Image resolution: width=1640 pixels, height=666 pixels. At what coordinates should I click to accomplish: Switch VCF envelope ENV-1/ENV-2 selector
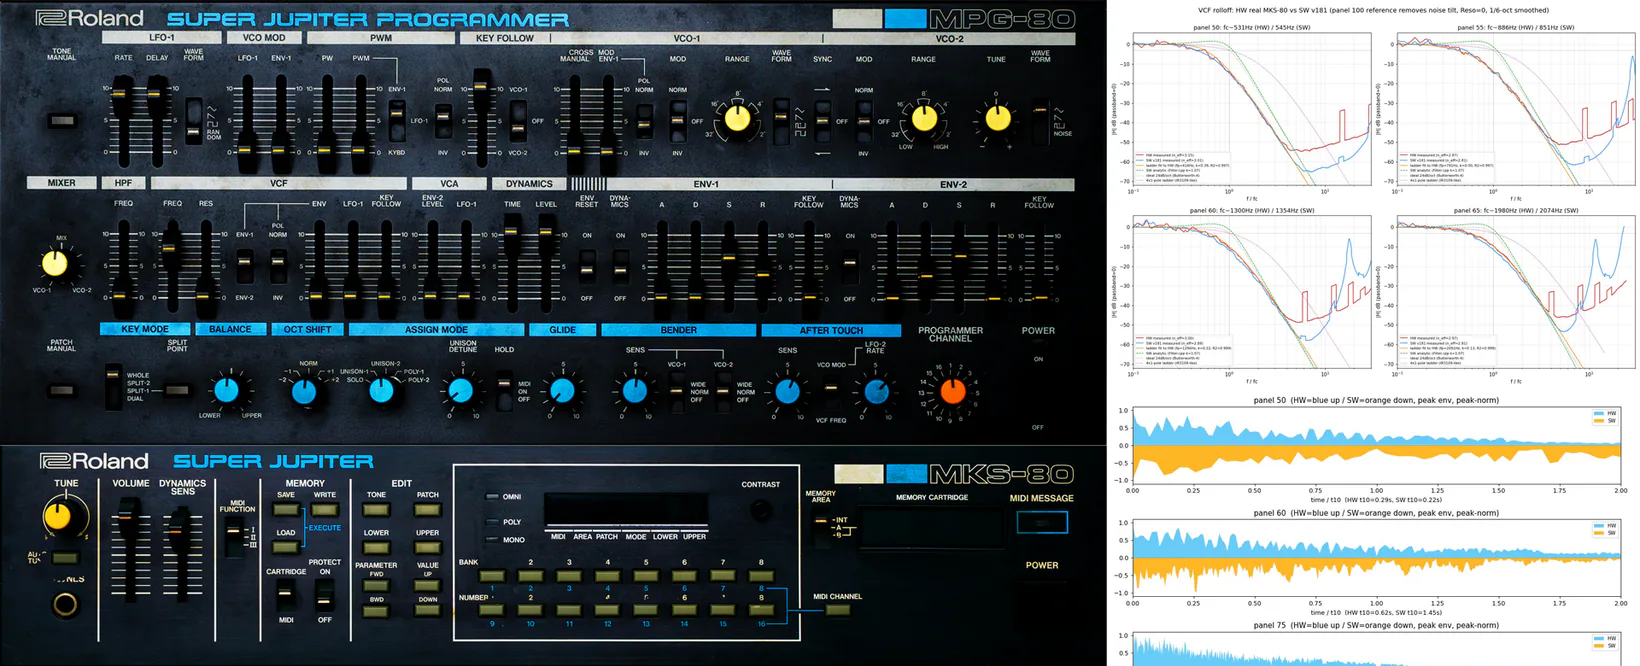pyautogui.click(x=244, y=265)
